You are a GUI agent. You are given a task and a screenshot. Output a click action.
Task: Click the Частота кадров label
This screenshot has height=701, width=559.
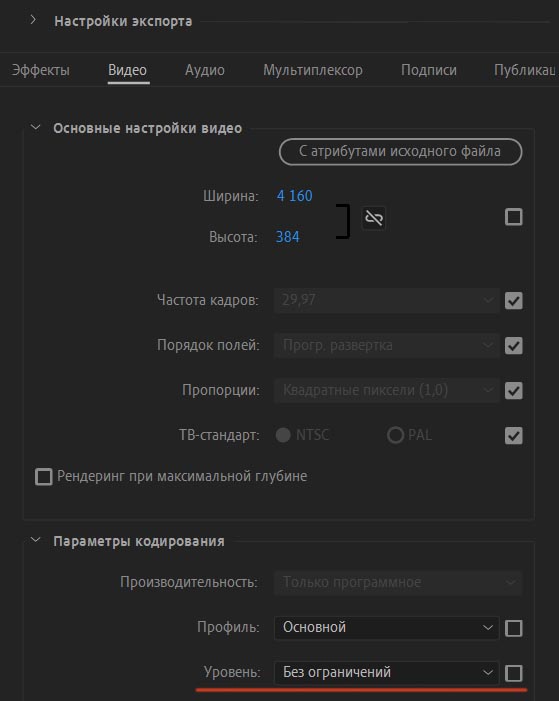[x=208, y=300]
